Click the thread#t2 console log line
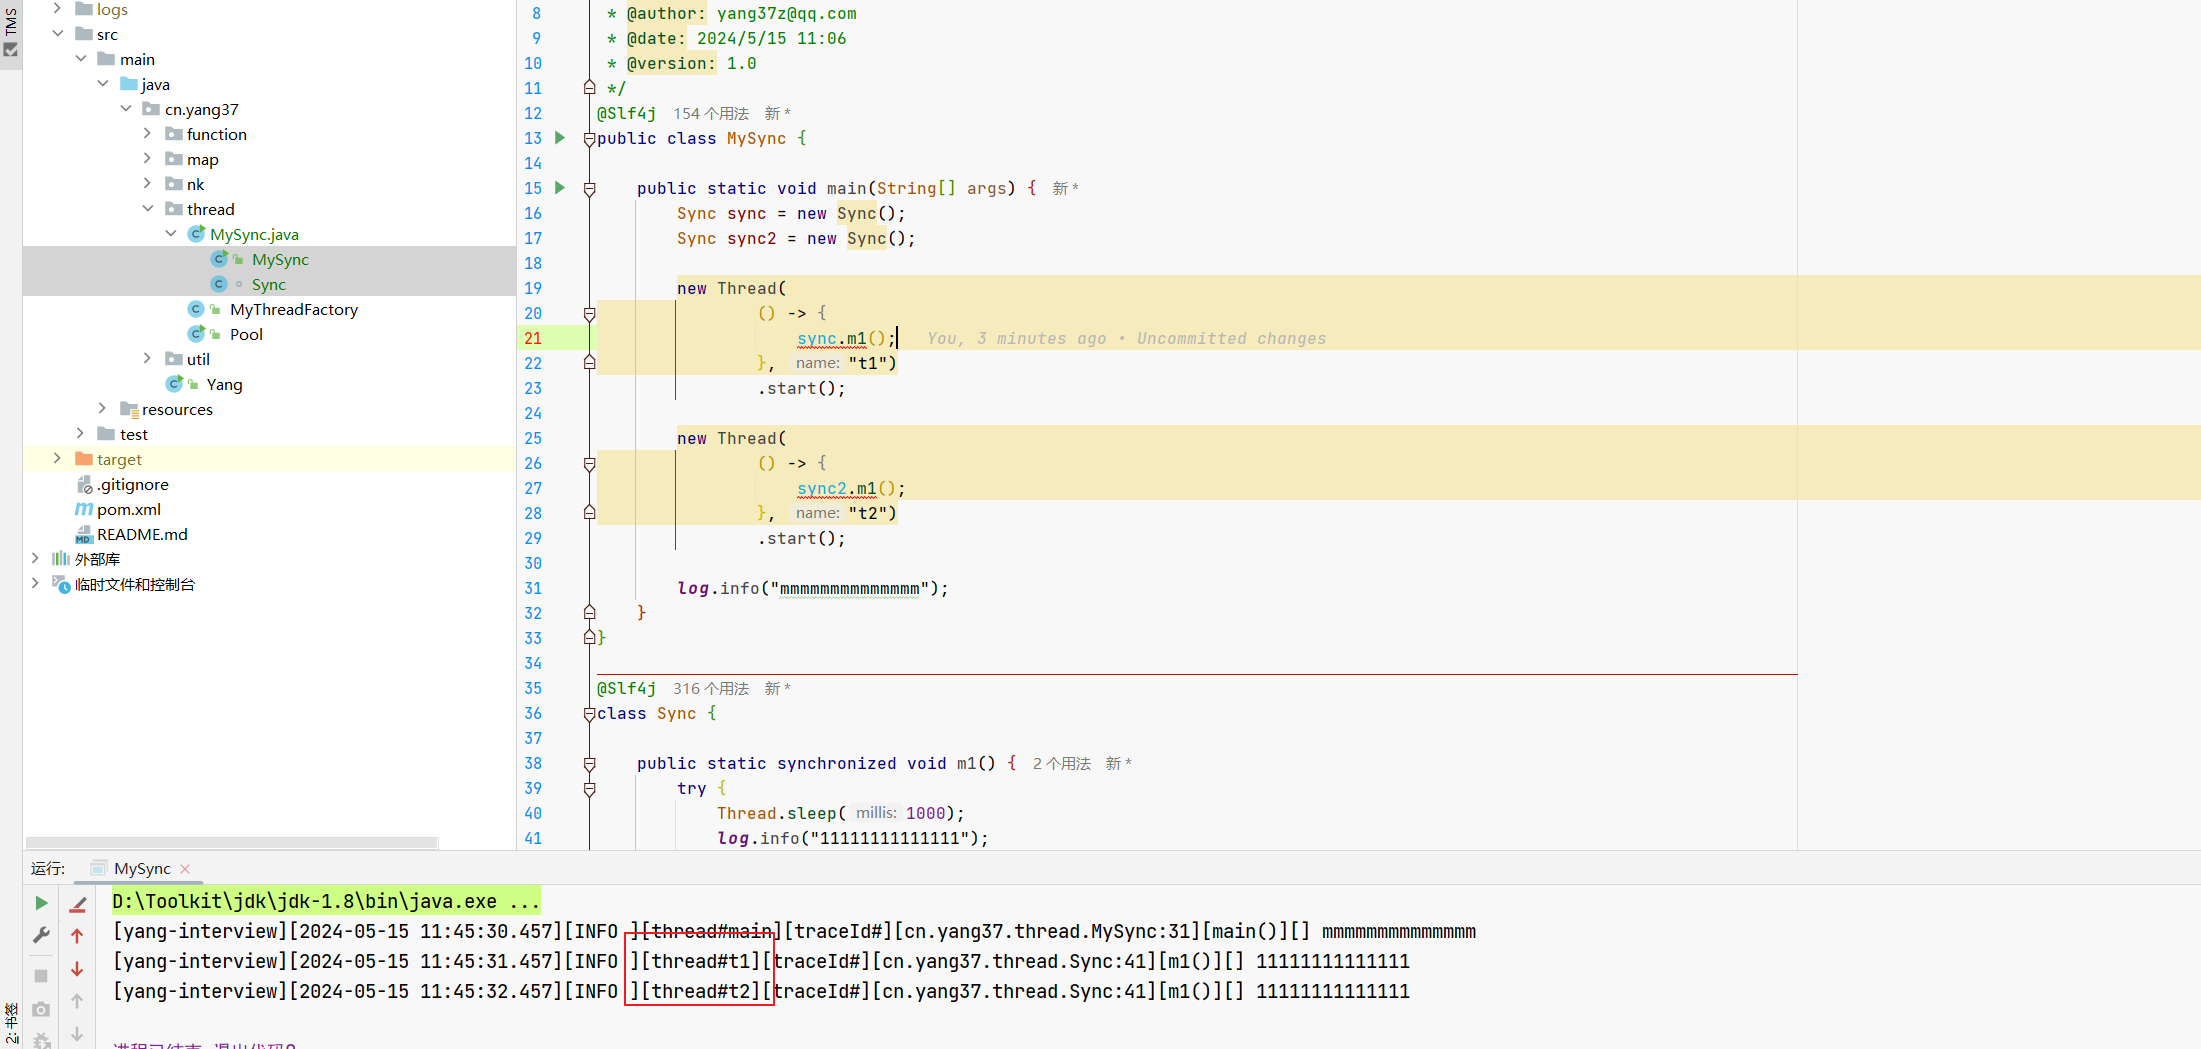Viewport: 2201px width, 1049px height. pyautogui.click(x=761, y=991)
